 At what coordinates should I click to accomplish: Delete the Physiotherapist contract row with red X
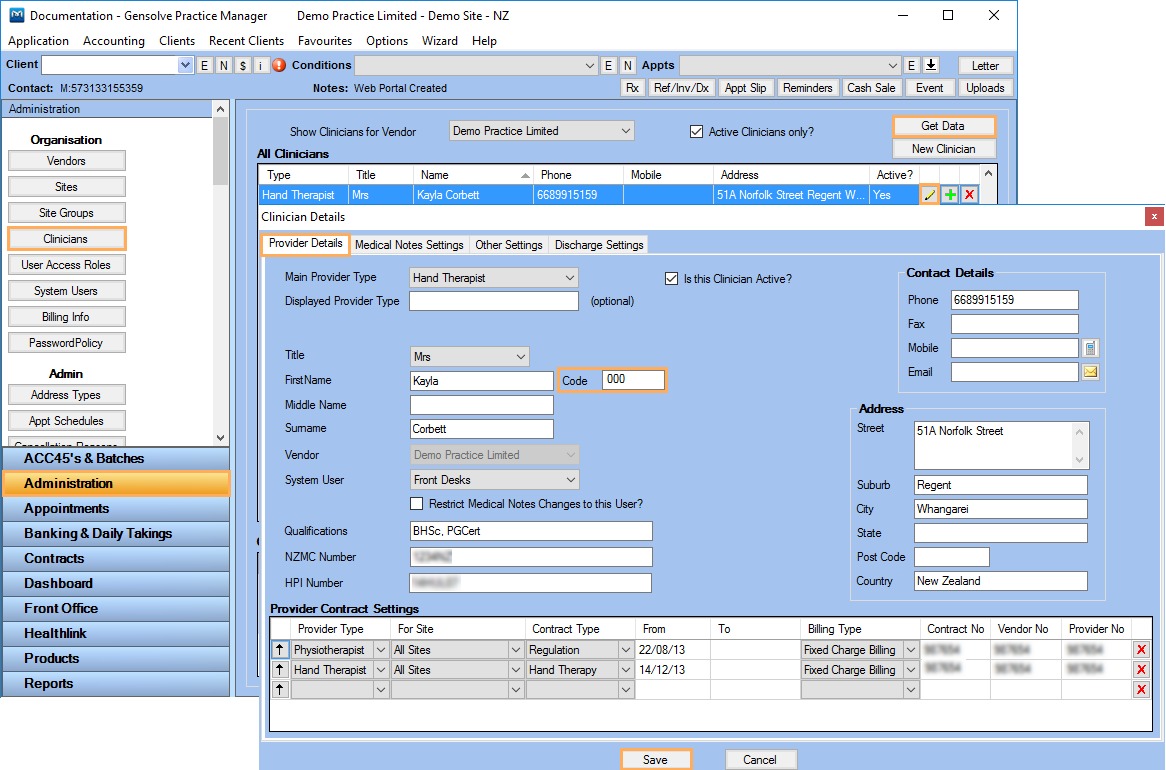coord(1142,650)
